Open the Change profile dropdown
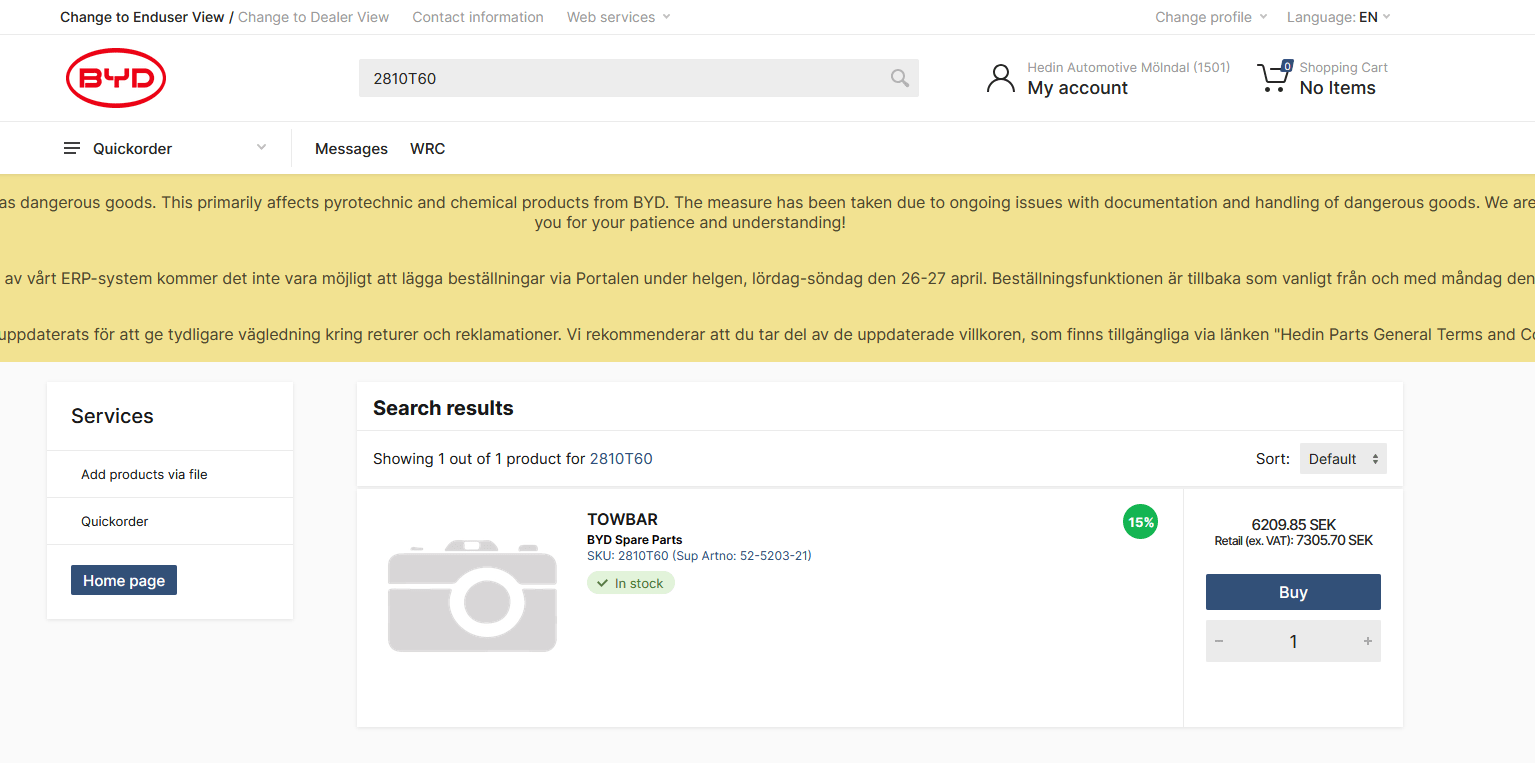Image resolution: width=1535 pixels, height=763 pixels. pyautogui.click(x=1211, y=17)
